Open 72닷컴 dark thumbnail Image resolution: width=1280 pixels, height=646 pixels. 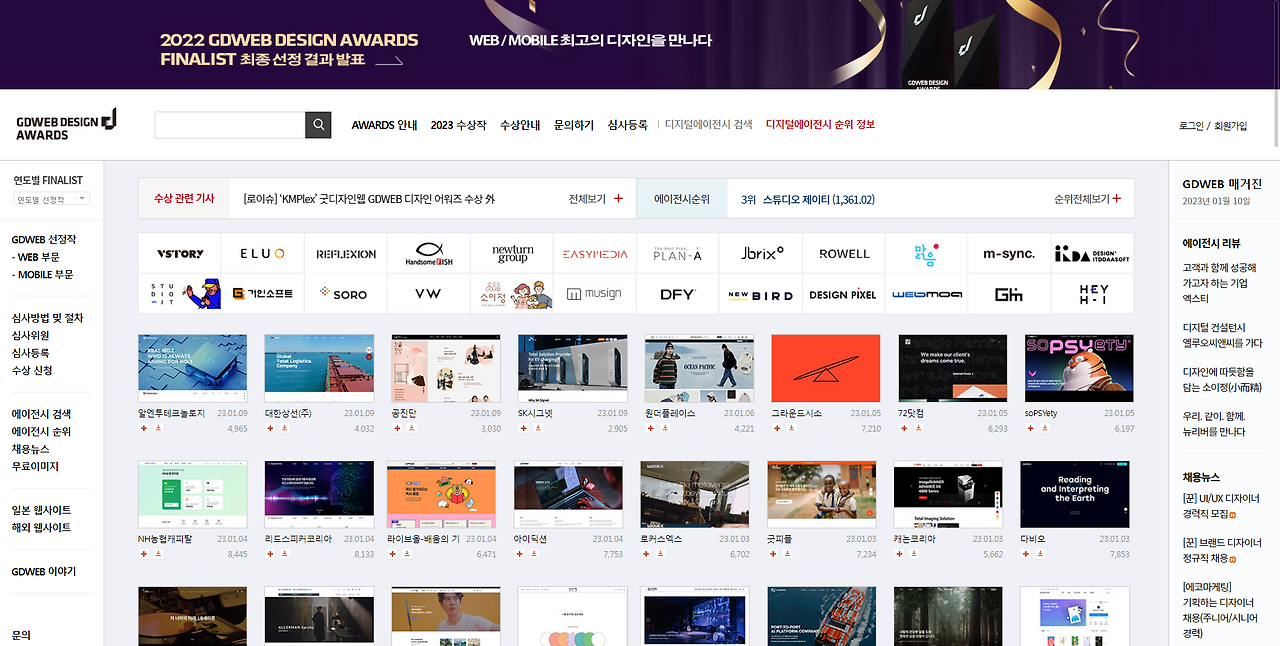click(952, 368)
